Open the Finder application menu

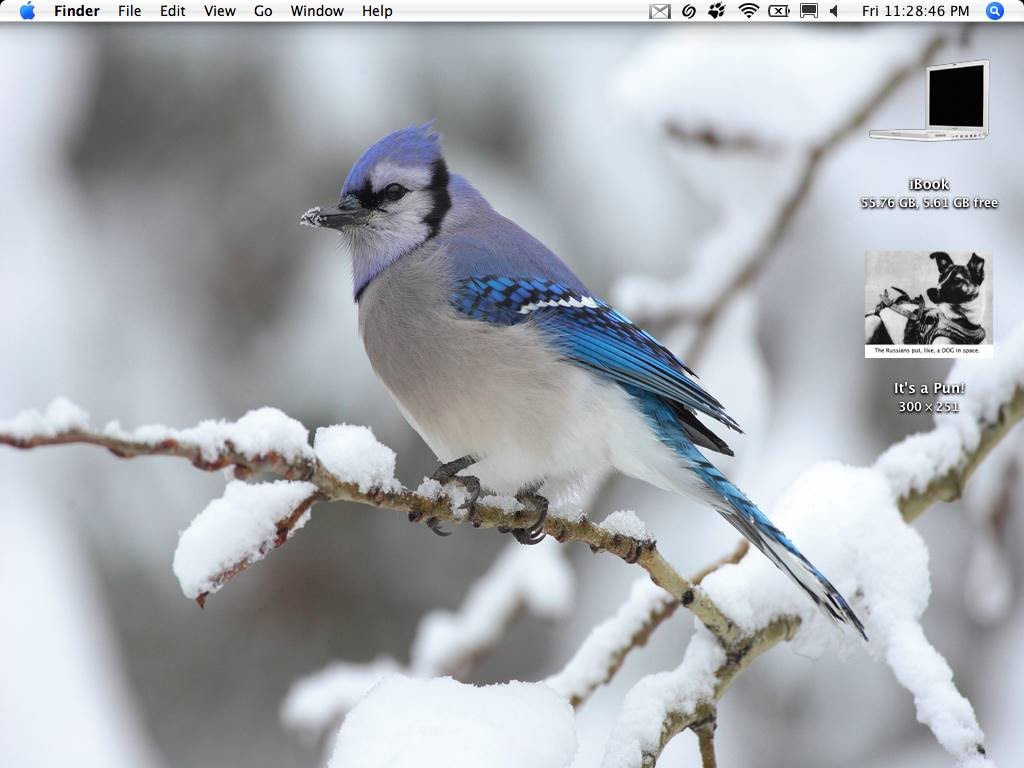76,11
